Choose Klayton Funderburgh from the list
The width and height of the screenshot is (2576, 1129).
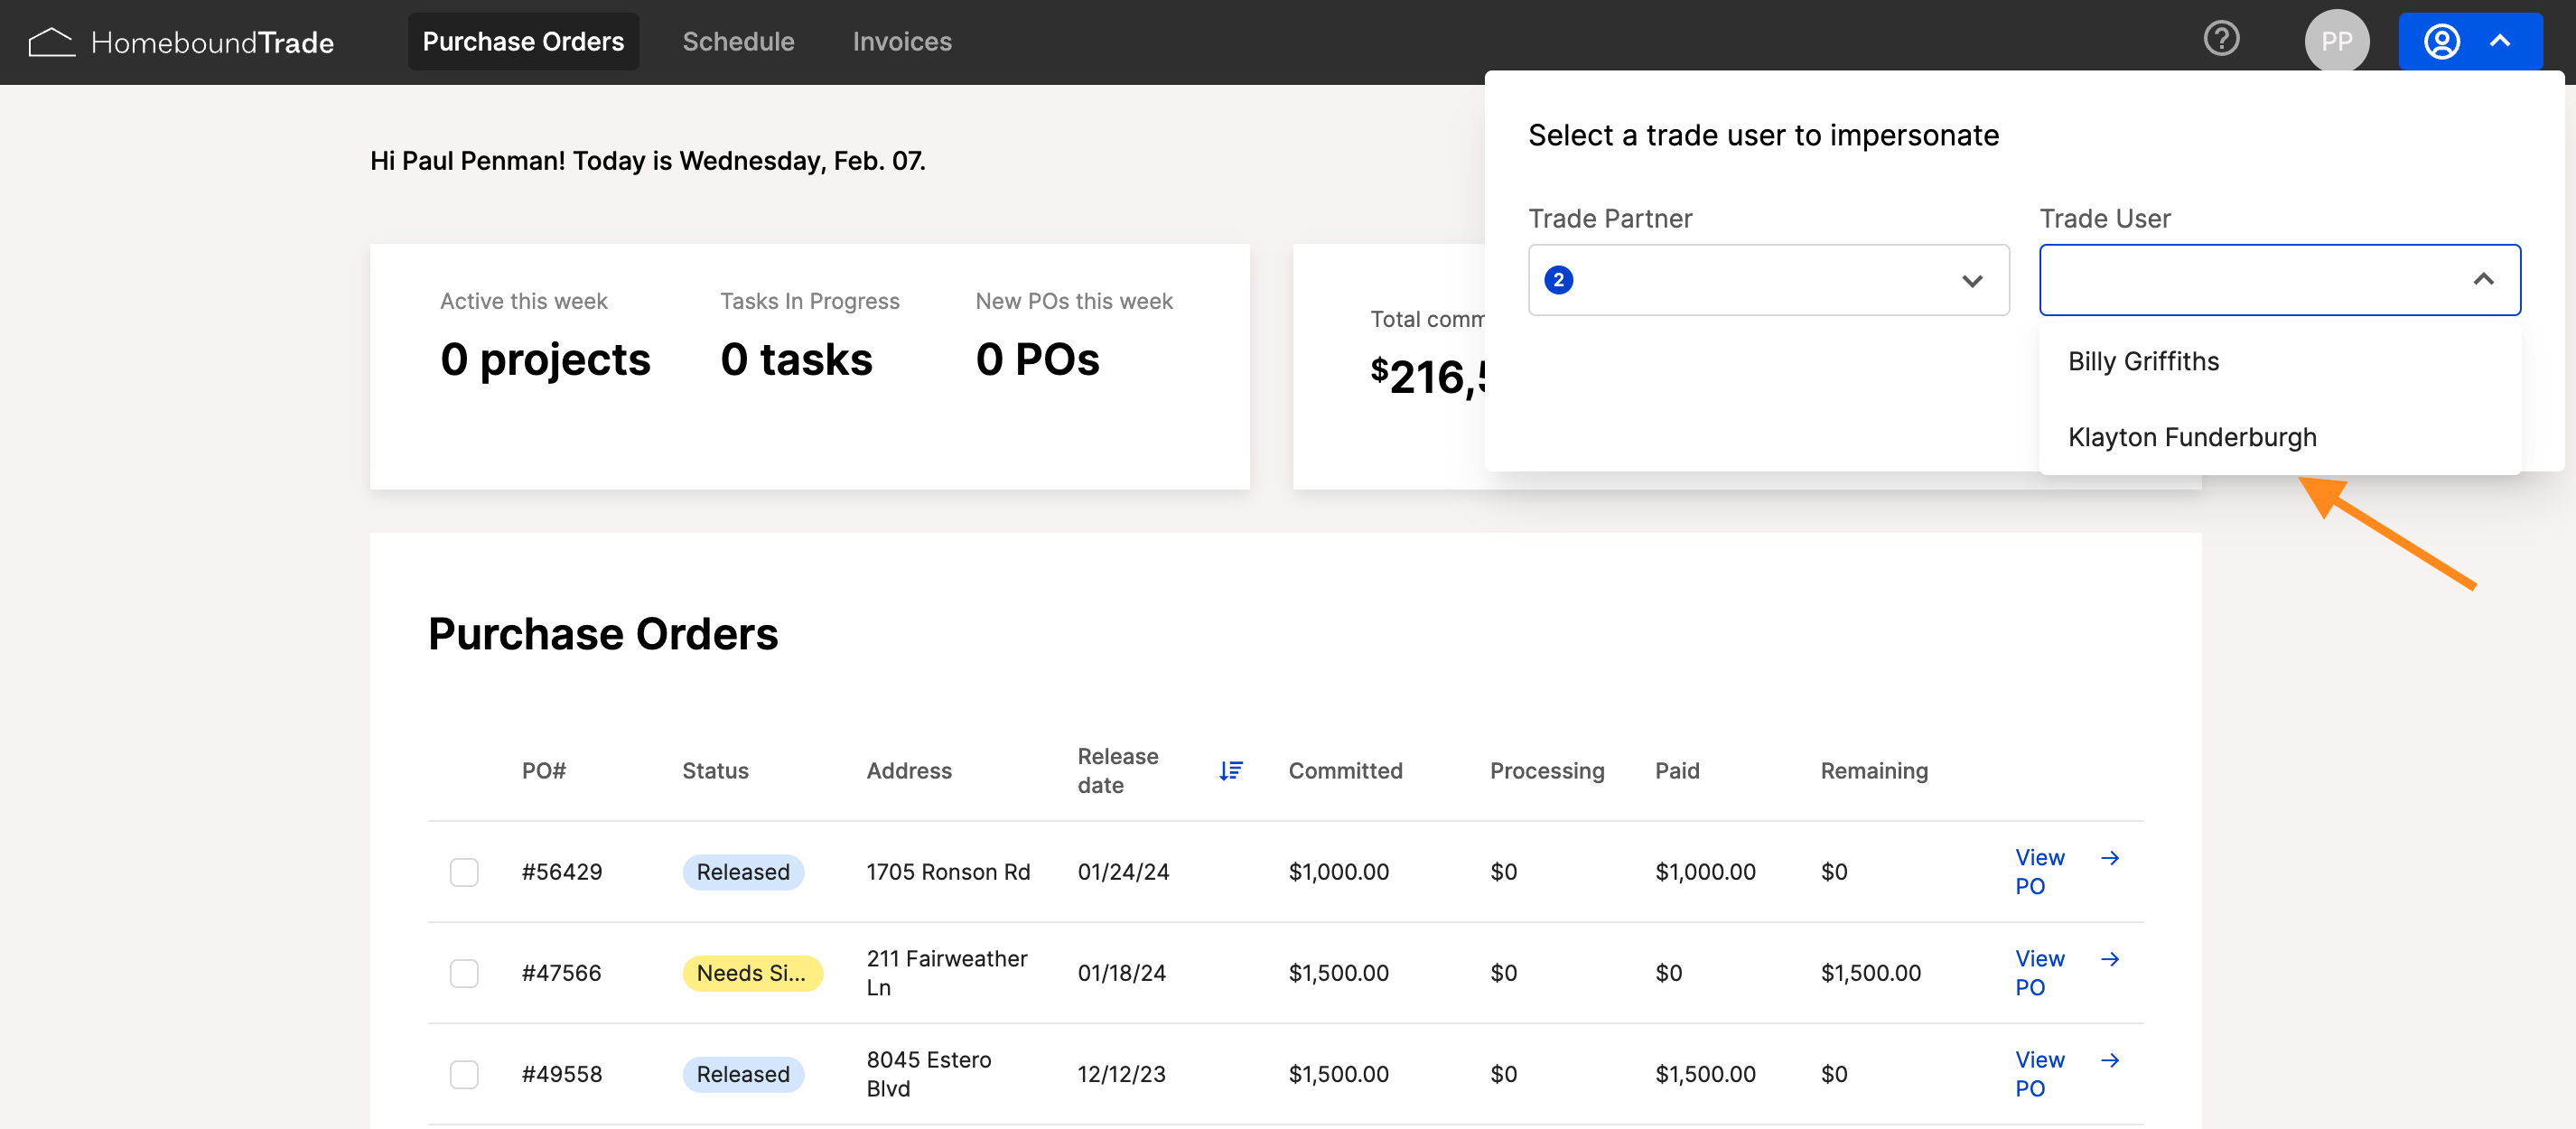click(2279, 437)
